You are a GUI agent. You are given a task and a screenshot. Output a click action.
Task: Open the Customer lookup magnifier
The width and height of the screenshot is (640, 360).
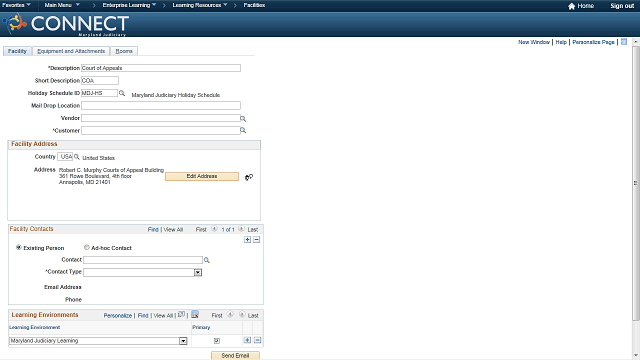(x=243, y=131)
